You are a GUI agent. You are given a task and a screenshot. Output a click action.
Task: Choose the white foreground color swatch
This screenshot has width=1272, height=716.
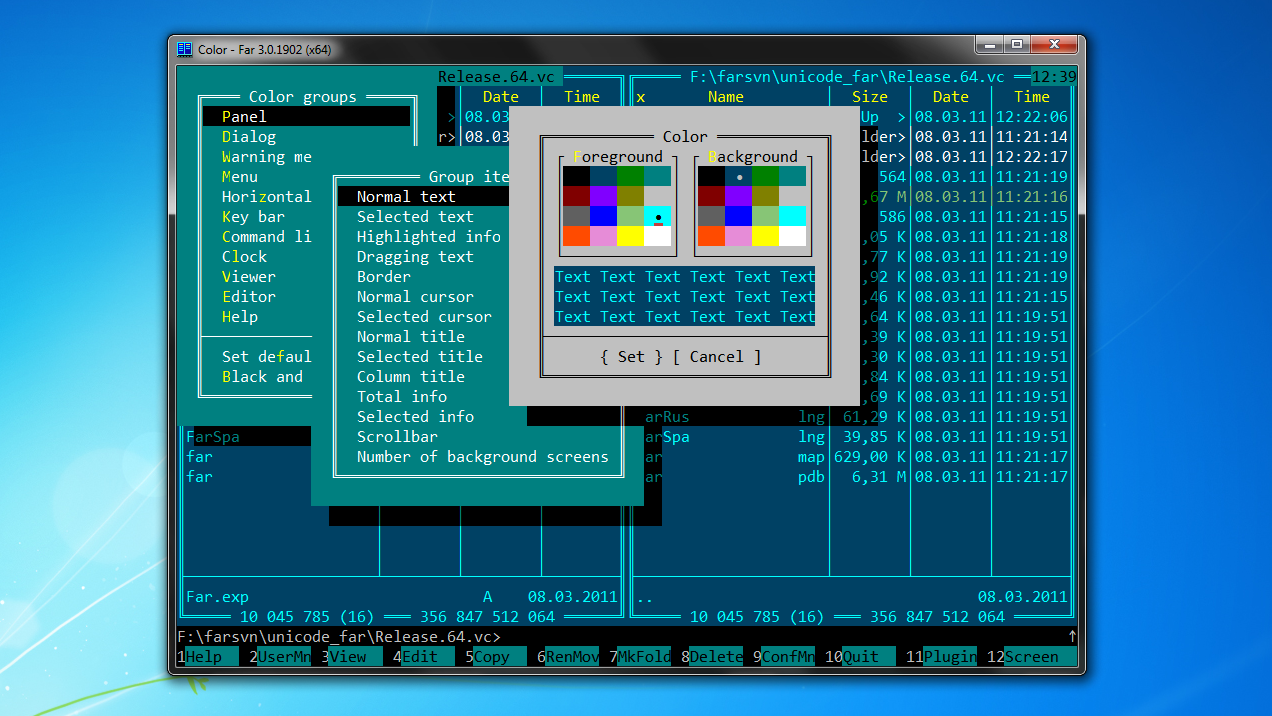pos(657,236)
